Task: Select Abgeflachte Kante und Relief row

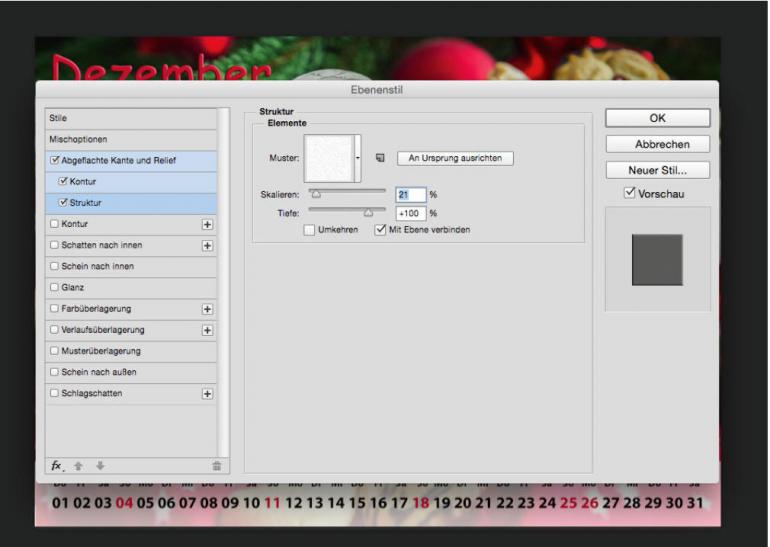Action: (x=131, y=161)
